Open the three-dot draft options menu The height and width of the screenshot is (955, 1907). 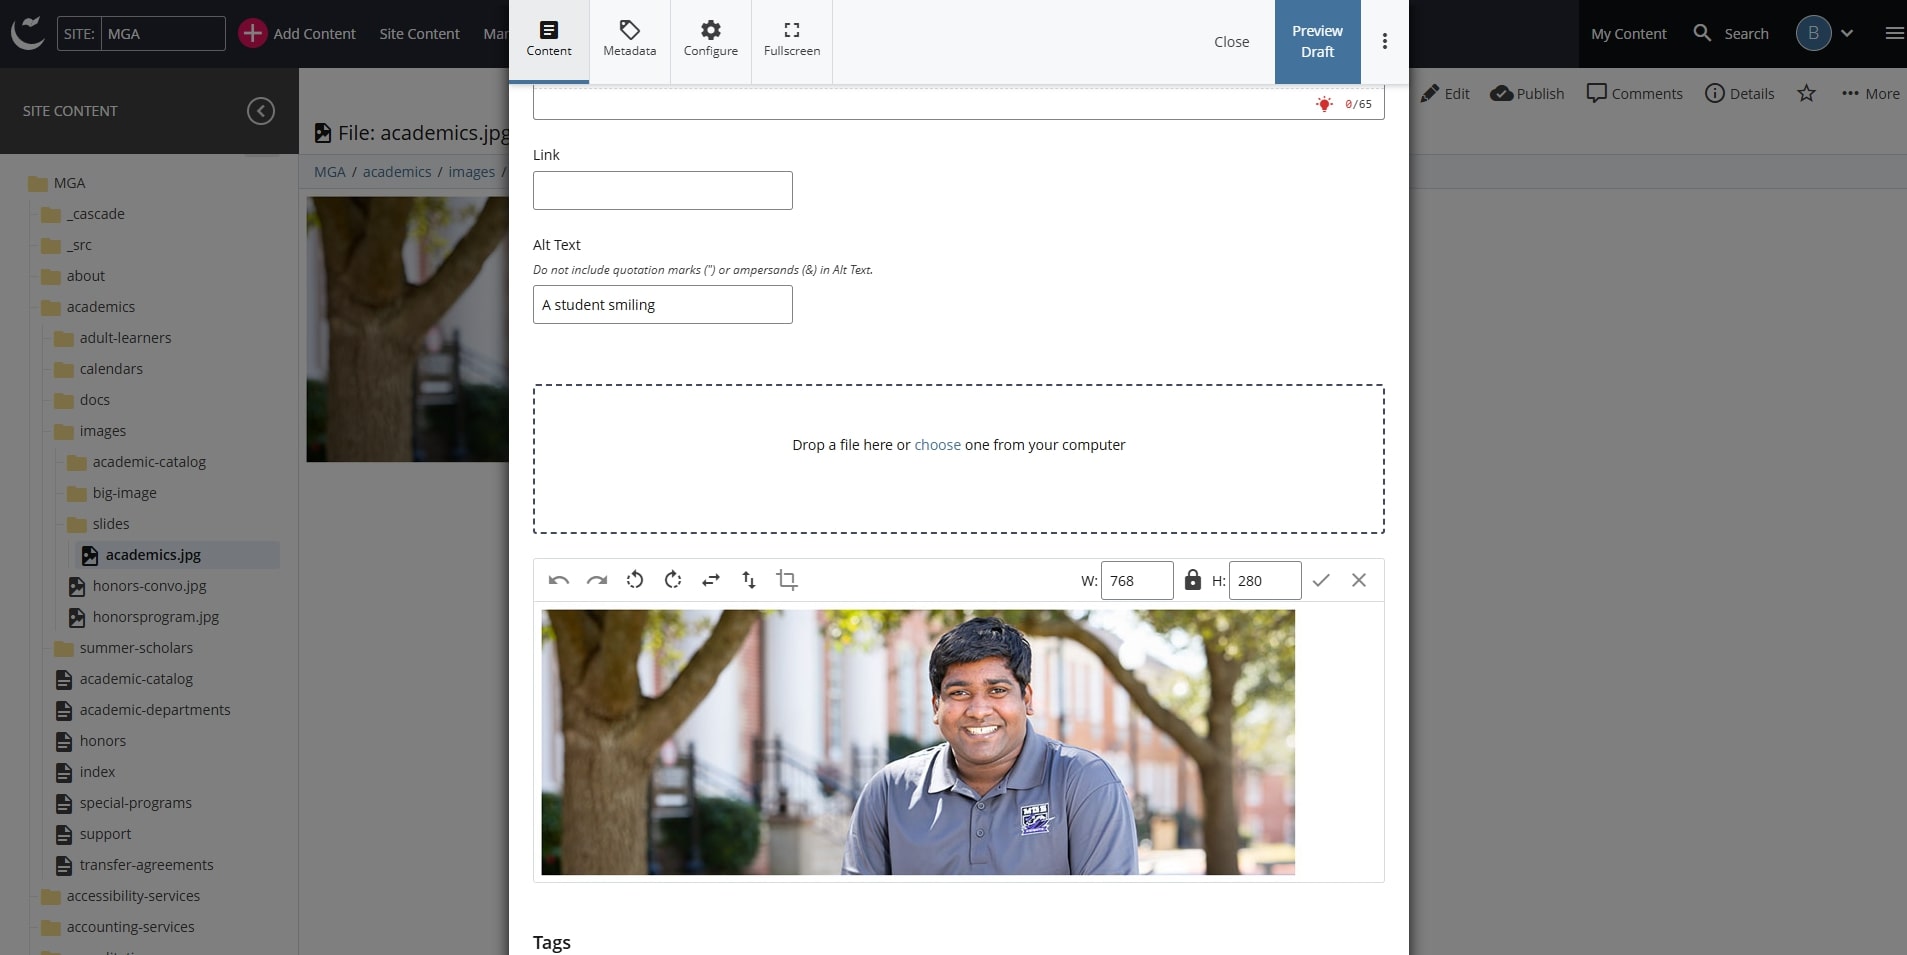tap(1384, 41)
